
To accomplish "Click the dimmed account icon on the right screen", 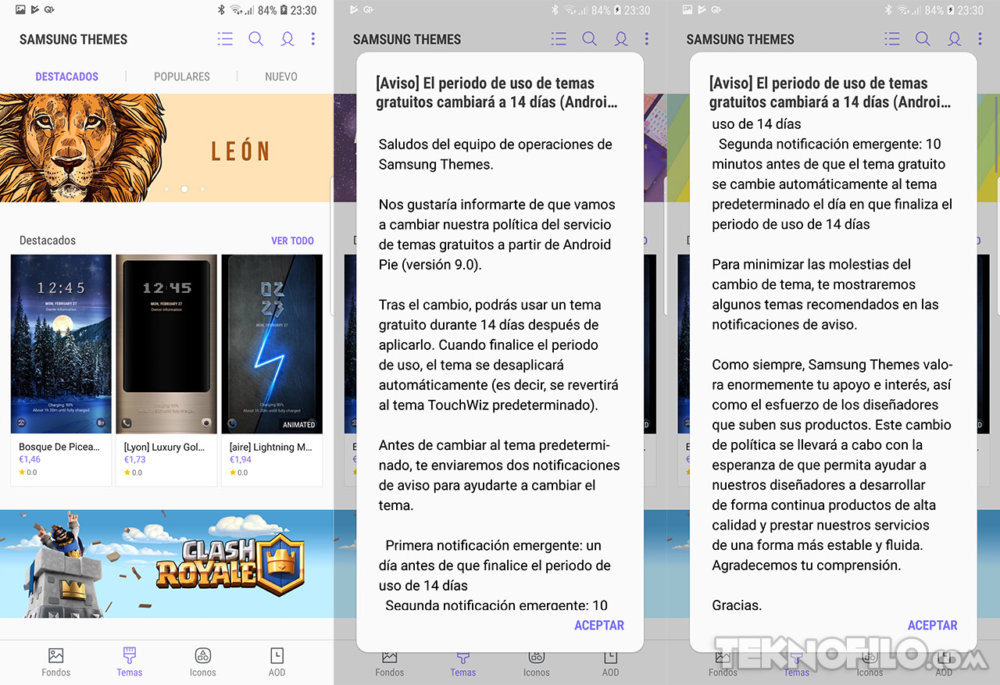I will pyautogui.click(x=954, y=39).
